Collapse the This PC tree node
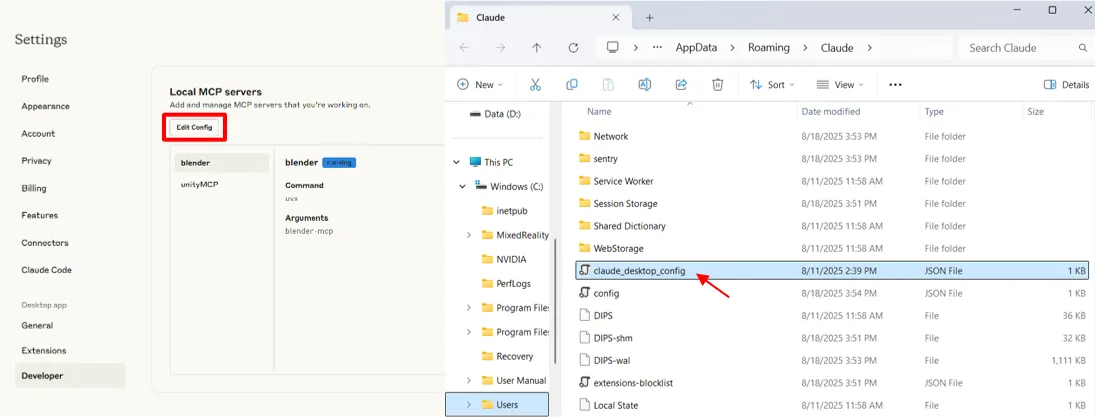1095x417 pixels. [456, 162]
